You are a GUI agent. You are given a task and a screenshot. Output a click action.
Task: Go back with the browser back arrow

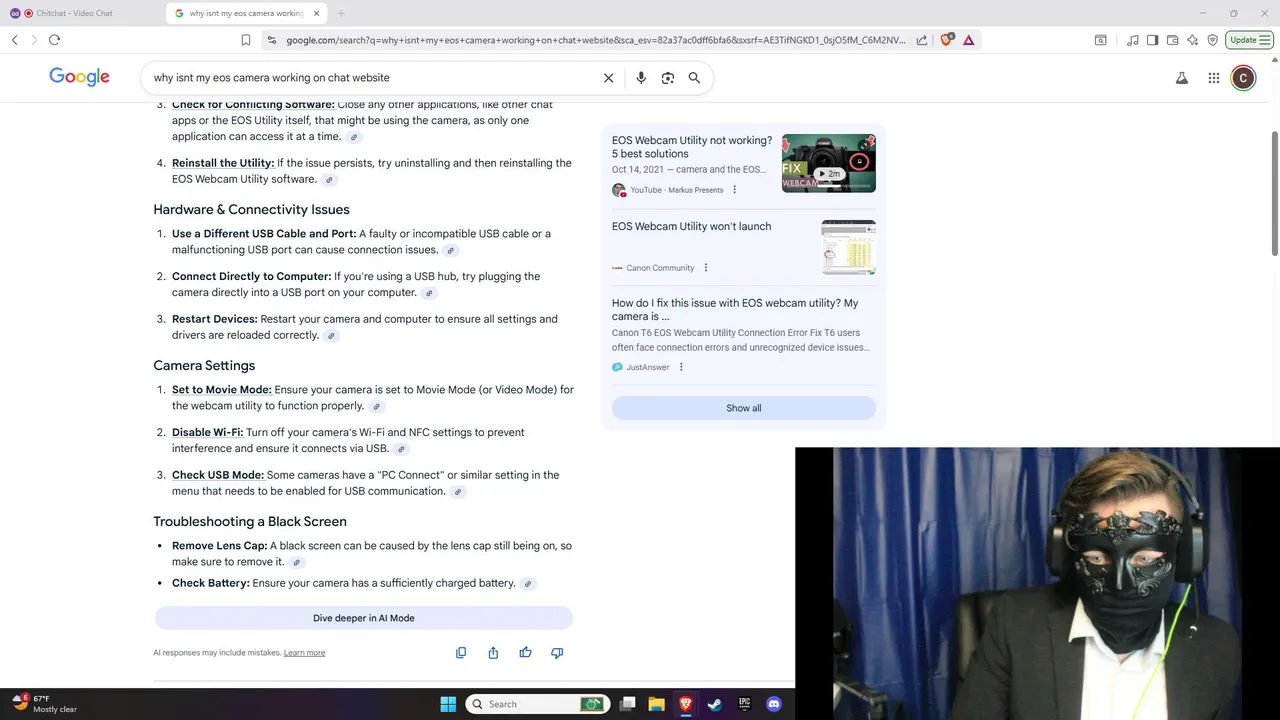click(14, 40)
